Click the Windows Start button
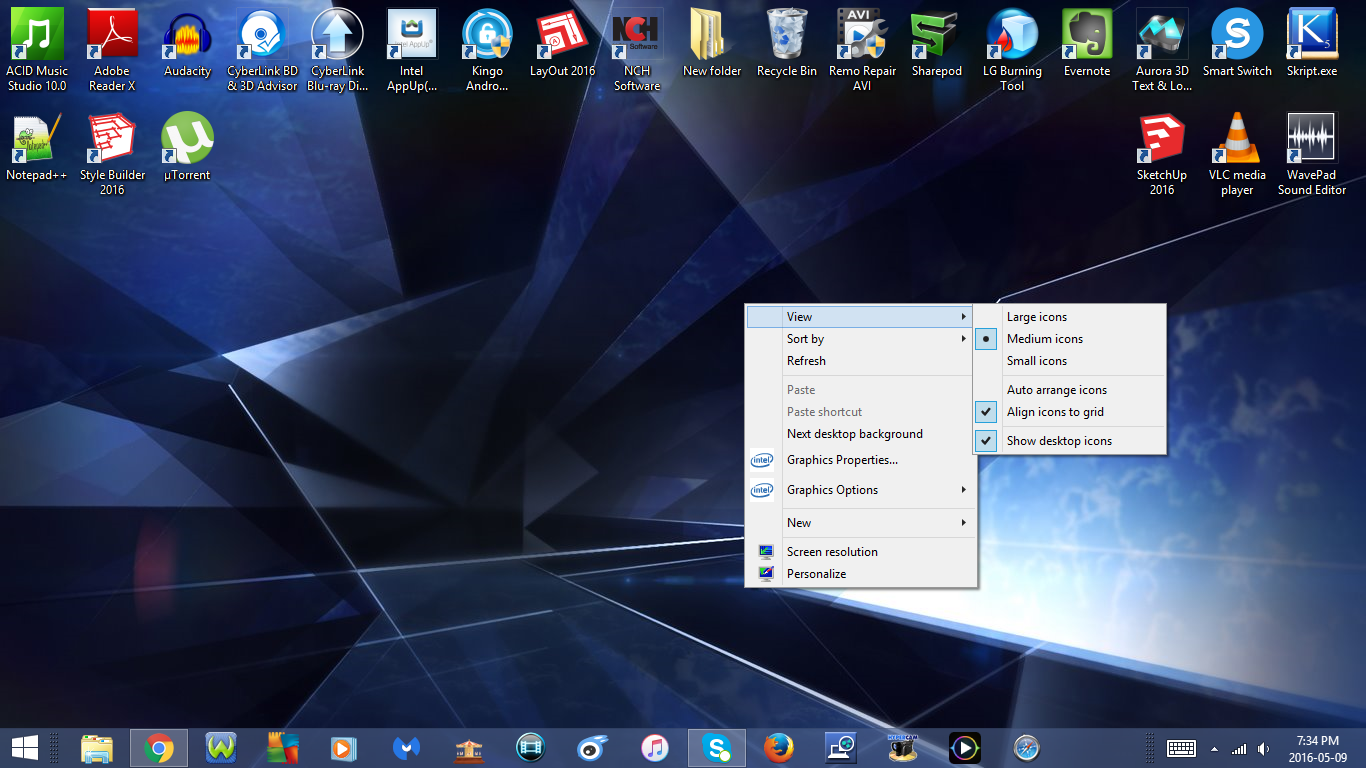The height and width of the screenshot is (768, 1366). tap(24, 748)
